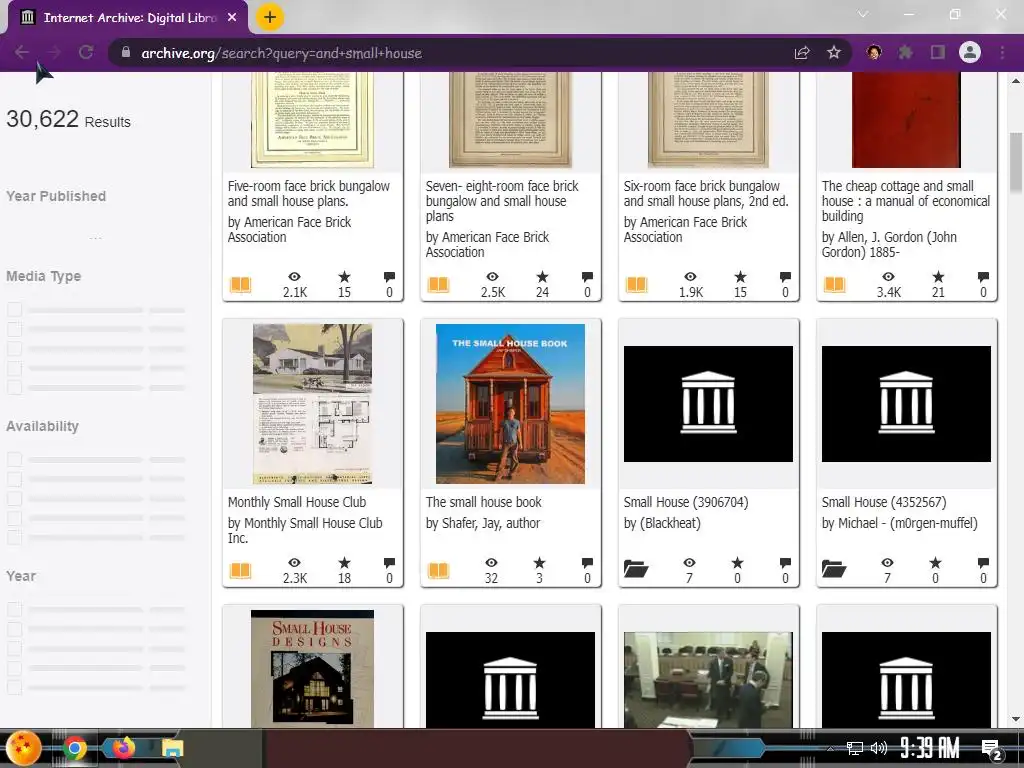
Task: Open Firefox from the taskbar
Action: [x=123, y=748]
